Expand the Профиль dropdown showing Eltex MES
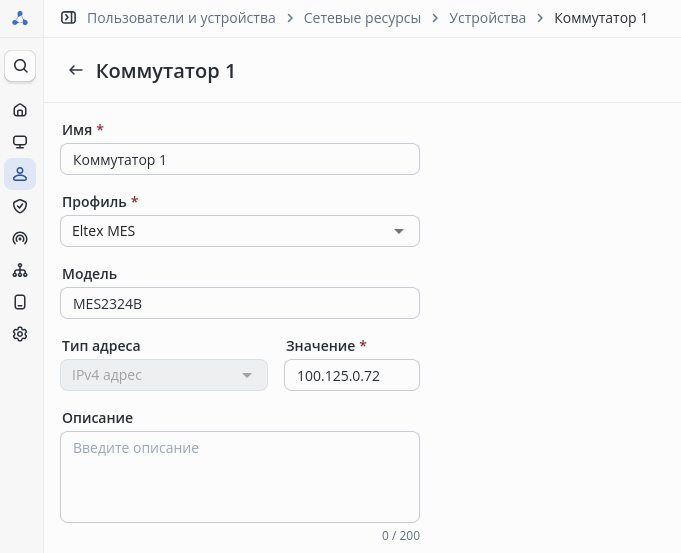This screenshot has width=681, height=553. tap(240, 231)
